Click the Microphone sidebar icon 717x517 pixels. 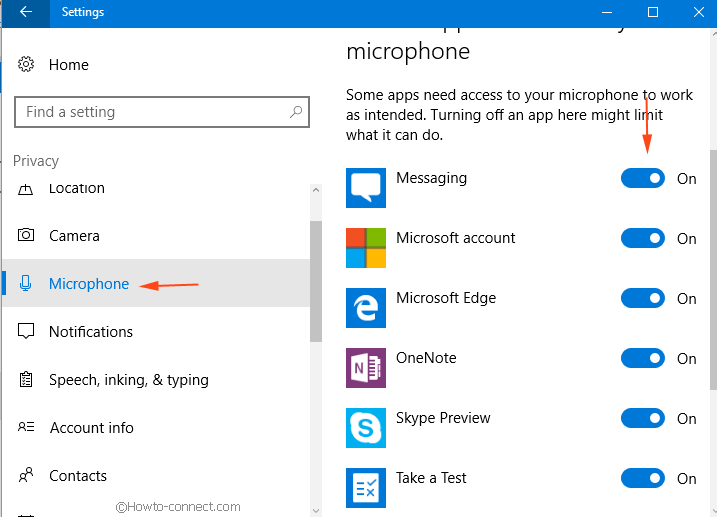tap(26, 283)
